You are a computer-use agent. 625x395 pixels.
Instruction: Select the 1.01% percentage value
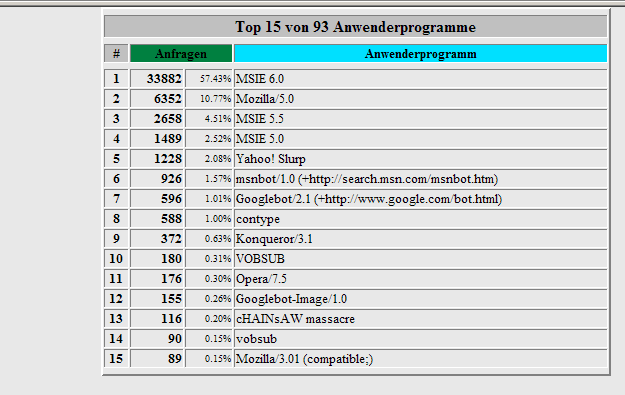[x=218, y=198]
